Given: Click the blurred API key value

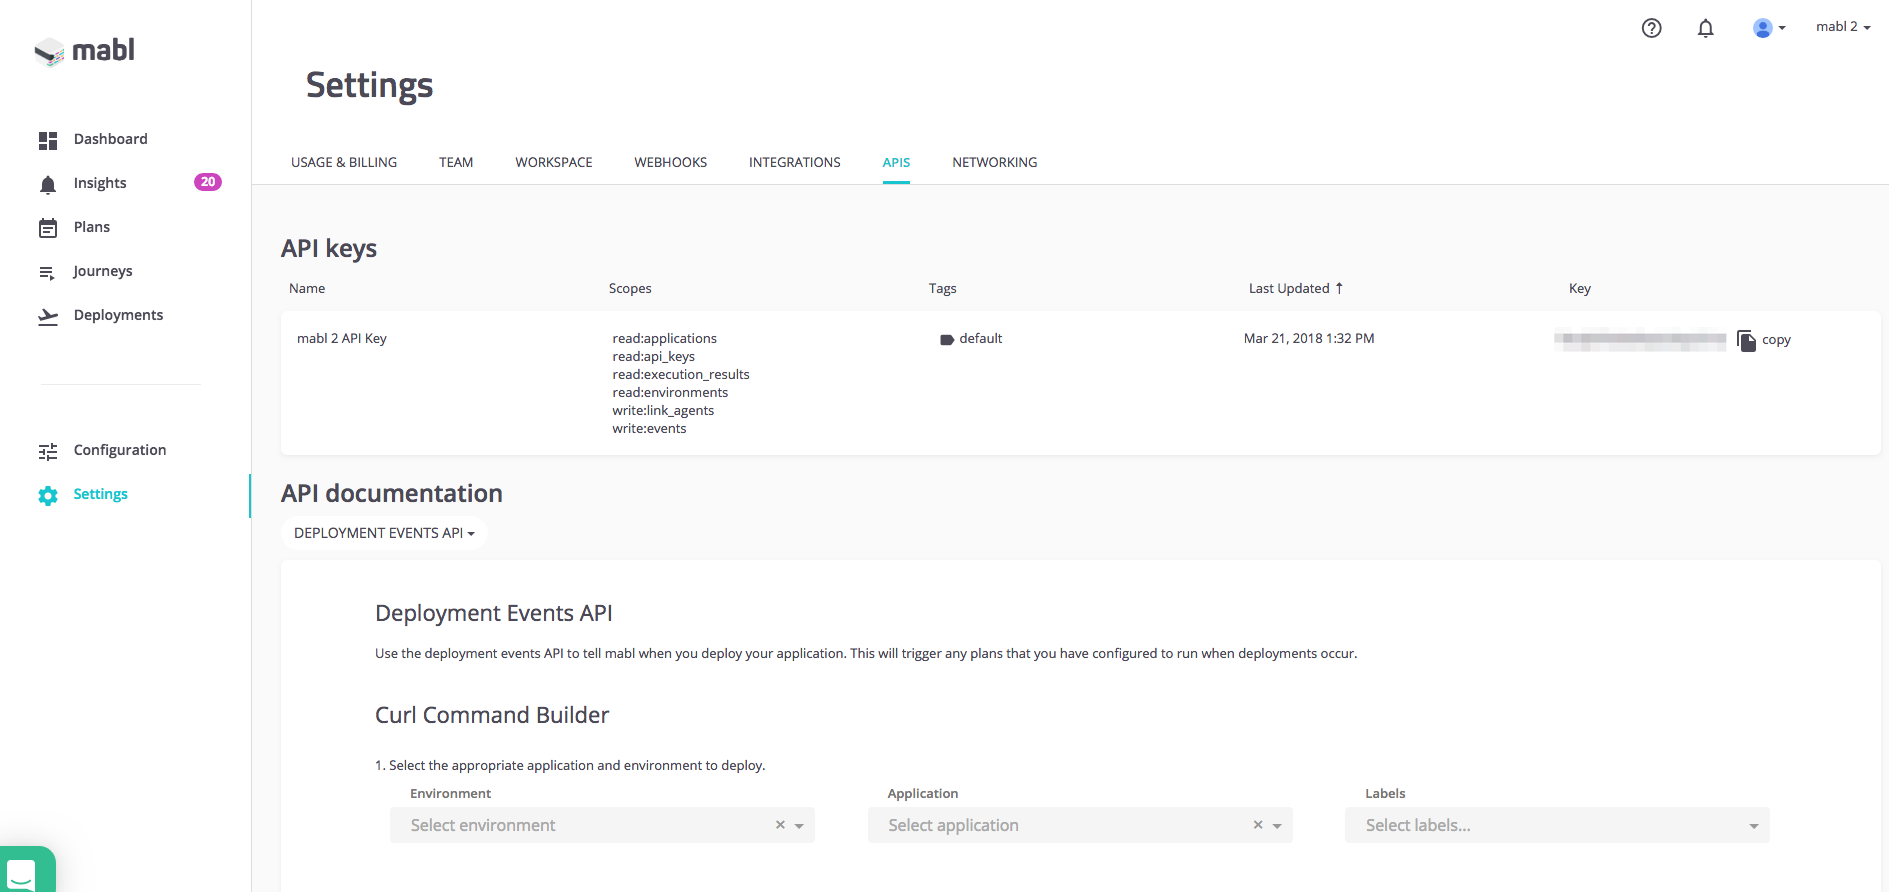Looking at the screenshot, I should pos(1640,340).
